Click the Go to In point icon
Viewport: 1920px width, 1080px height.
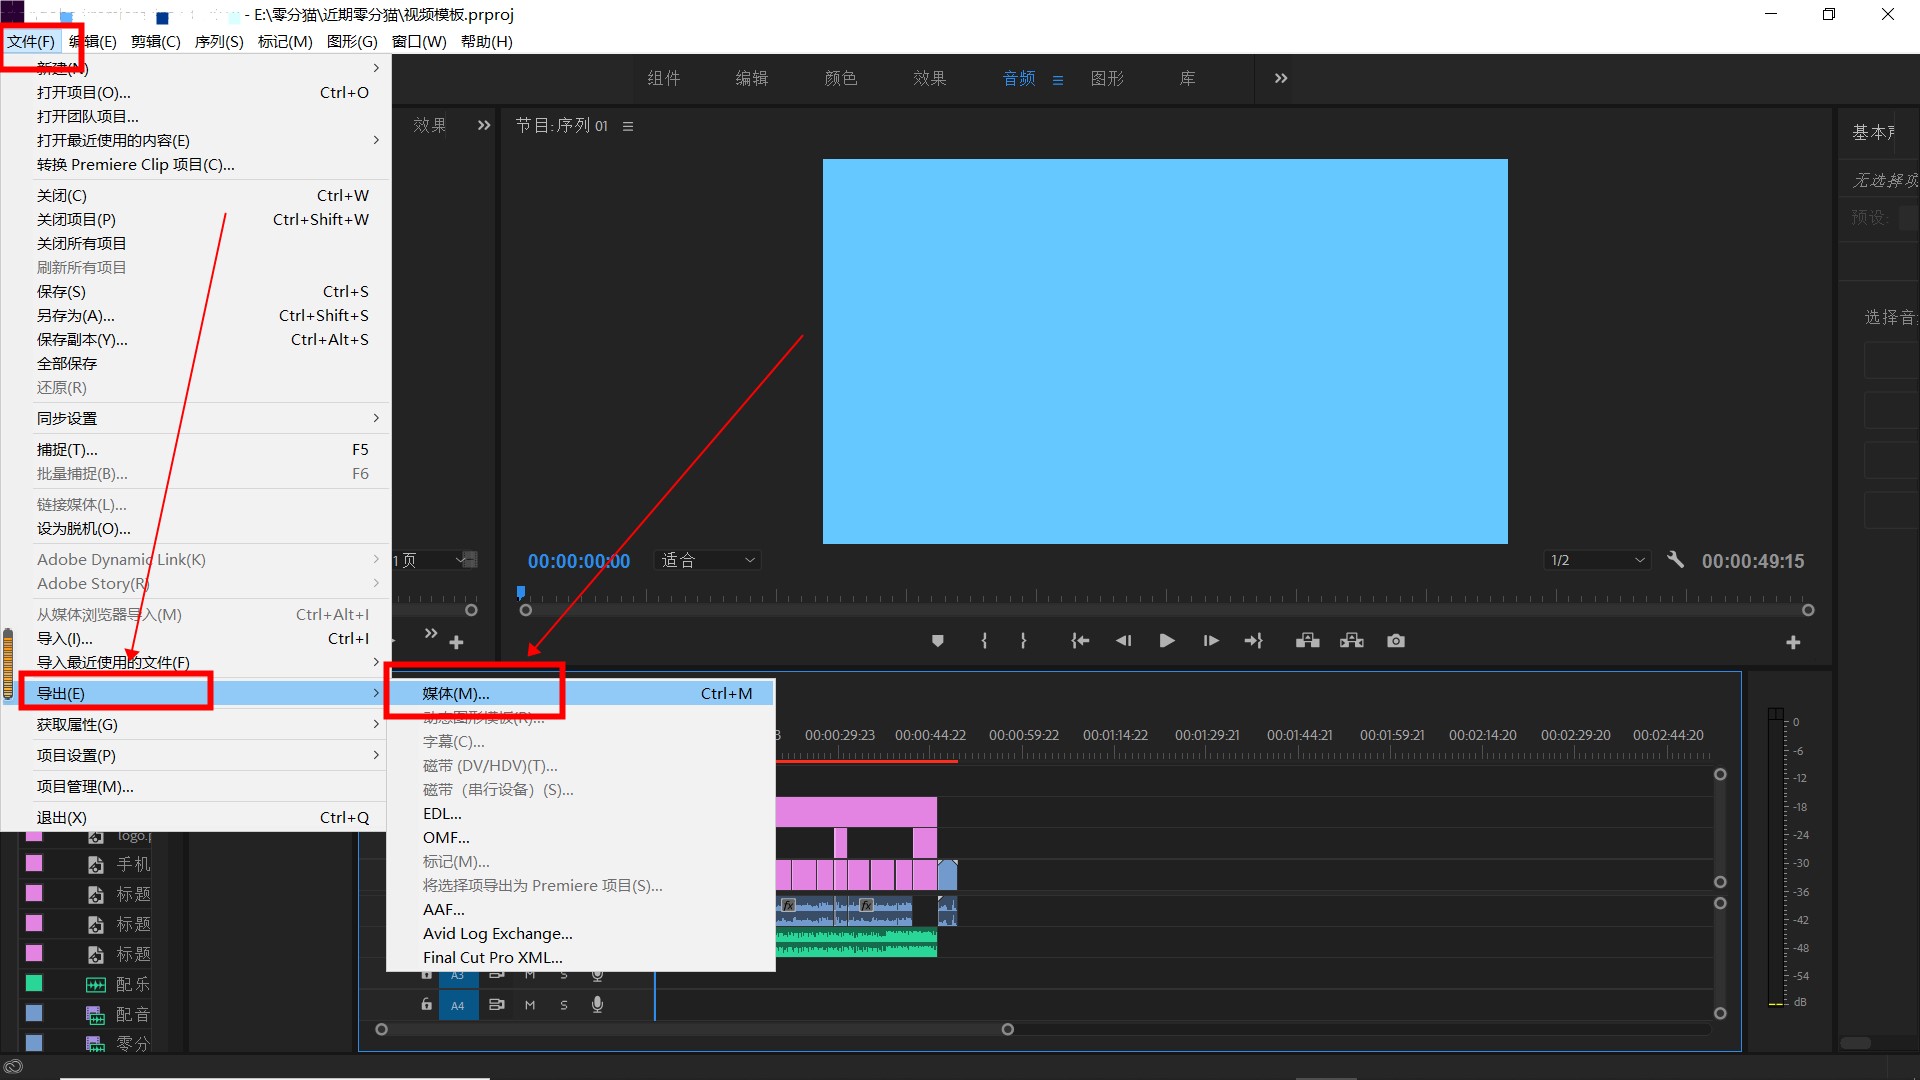tap(1080, 641)
